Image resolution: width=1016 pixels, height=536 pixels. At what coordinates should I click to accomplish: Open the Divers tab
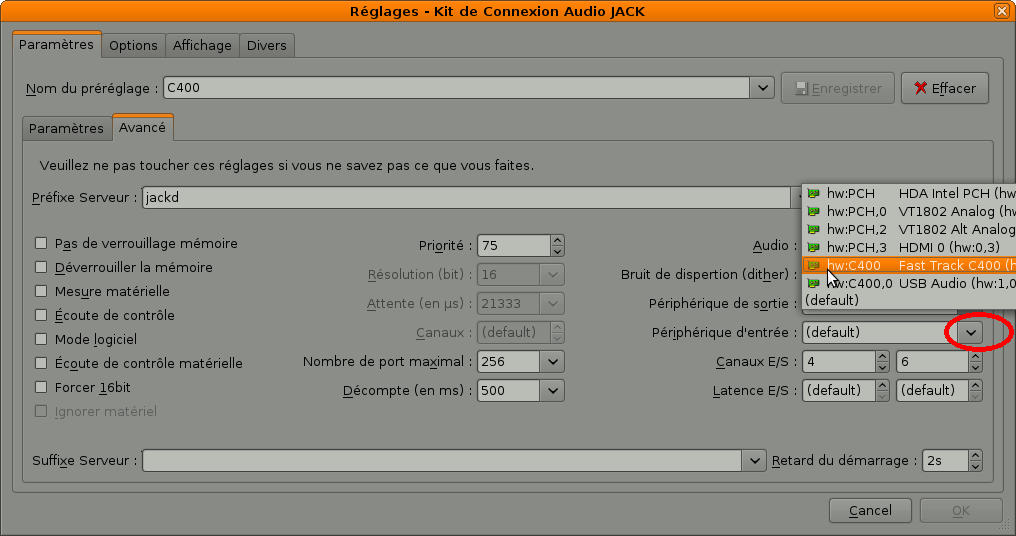(x=266, y=45)
